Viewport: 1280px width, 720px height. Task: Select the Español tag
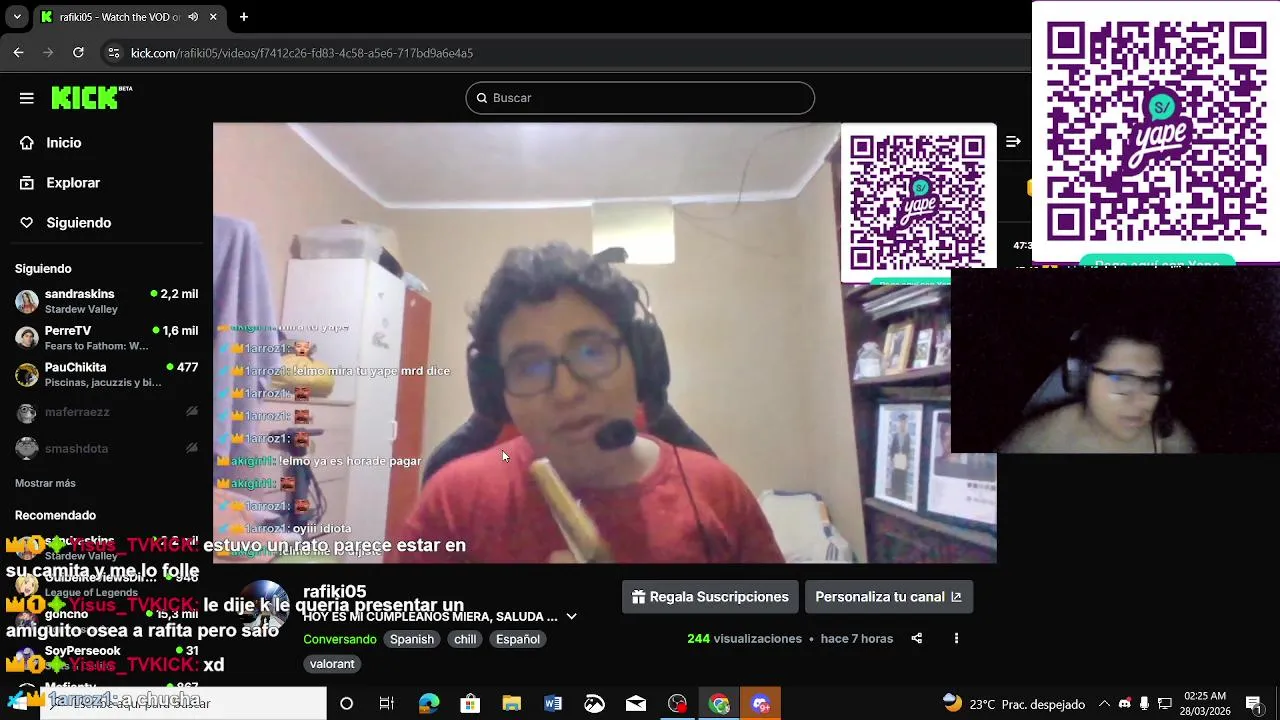[518, 639]
